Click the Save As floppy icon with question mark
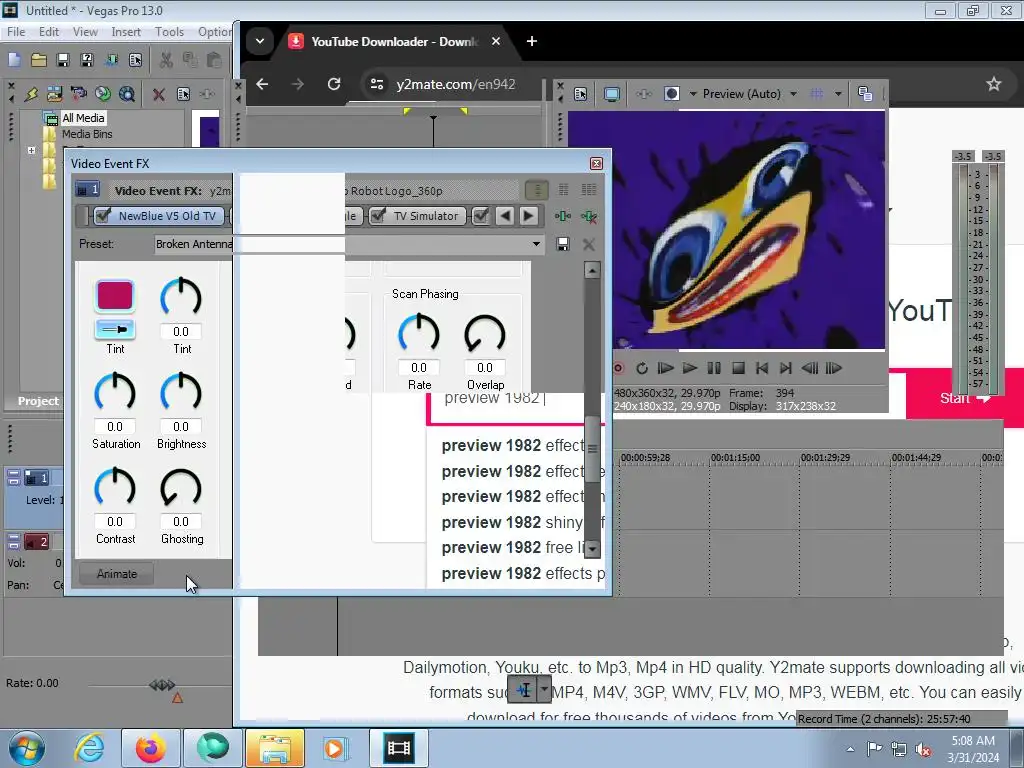1024x768 pixels. tap(87, 60)
